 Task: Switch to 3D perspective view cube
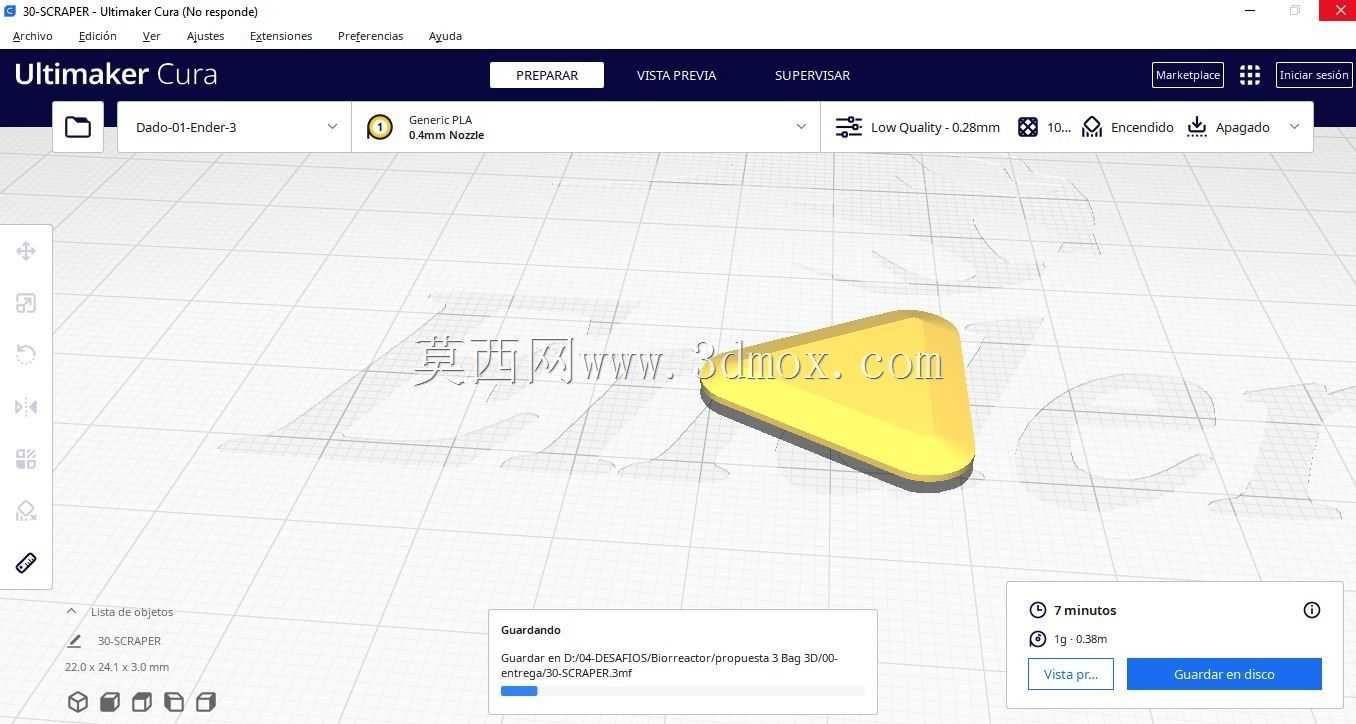click(x=78, y=701)
